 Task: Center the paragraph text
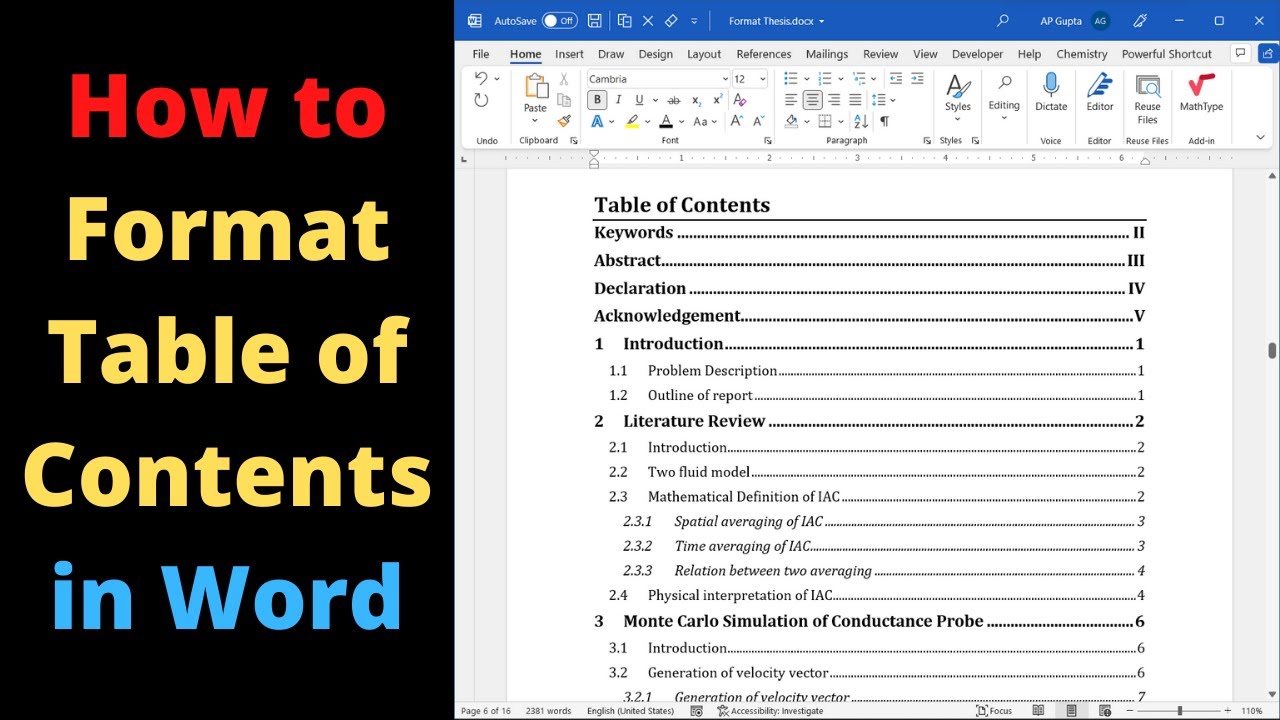(812, 100)
